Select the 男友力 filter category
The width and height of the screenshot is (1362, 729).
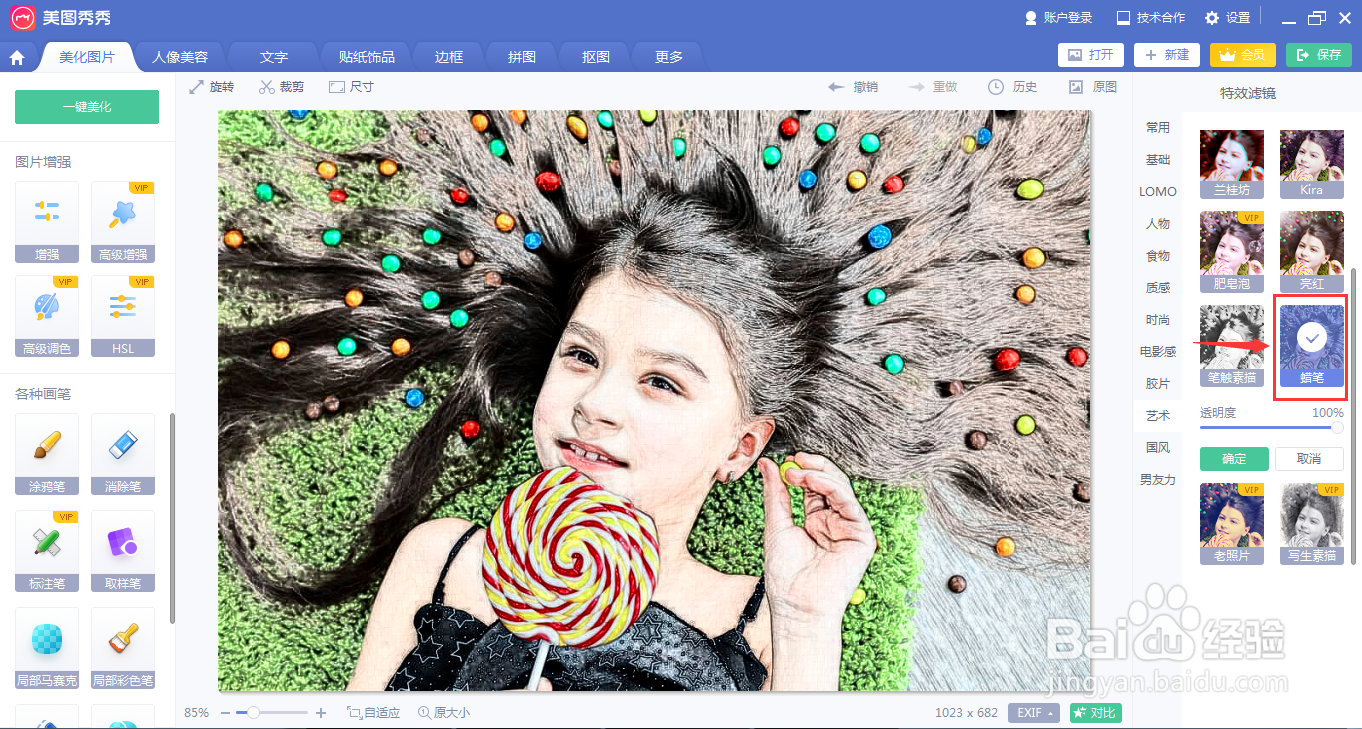point(1158,480)
